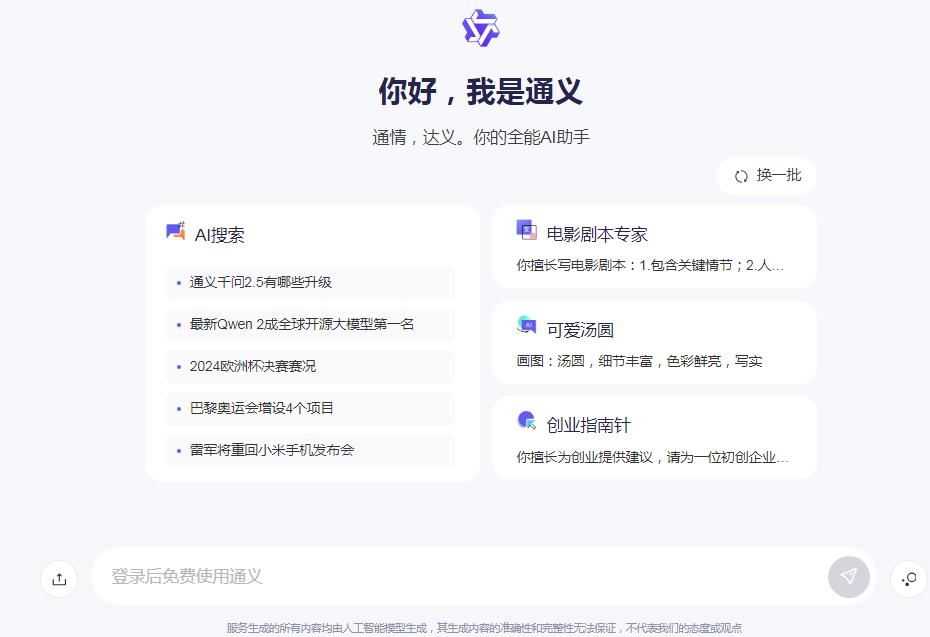Click the refresh icon inside 换一批
930x637 pixels.
(740, 175)
